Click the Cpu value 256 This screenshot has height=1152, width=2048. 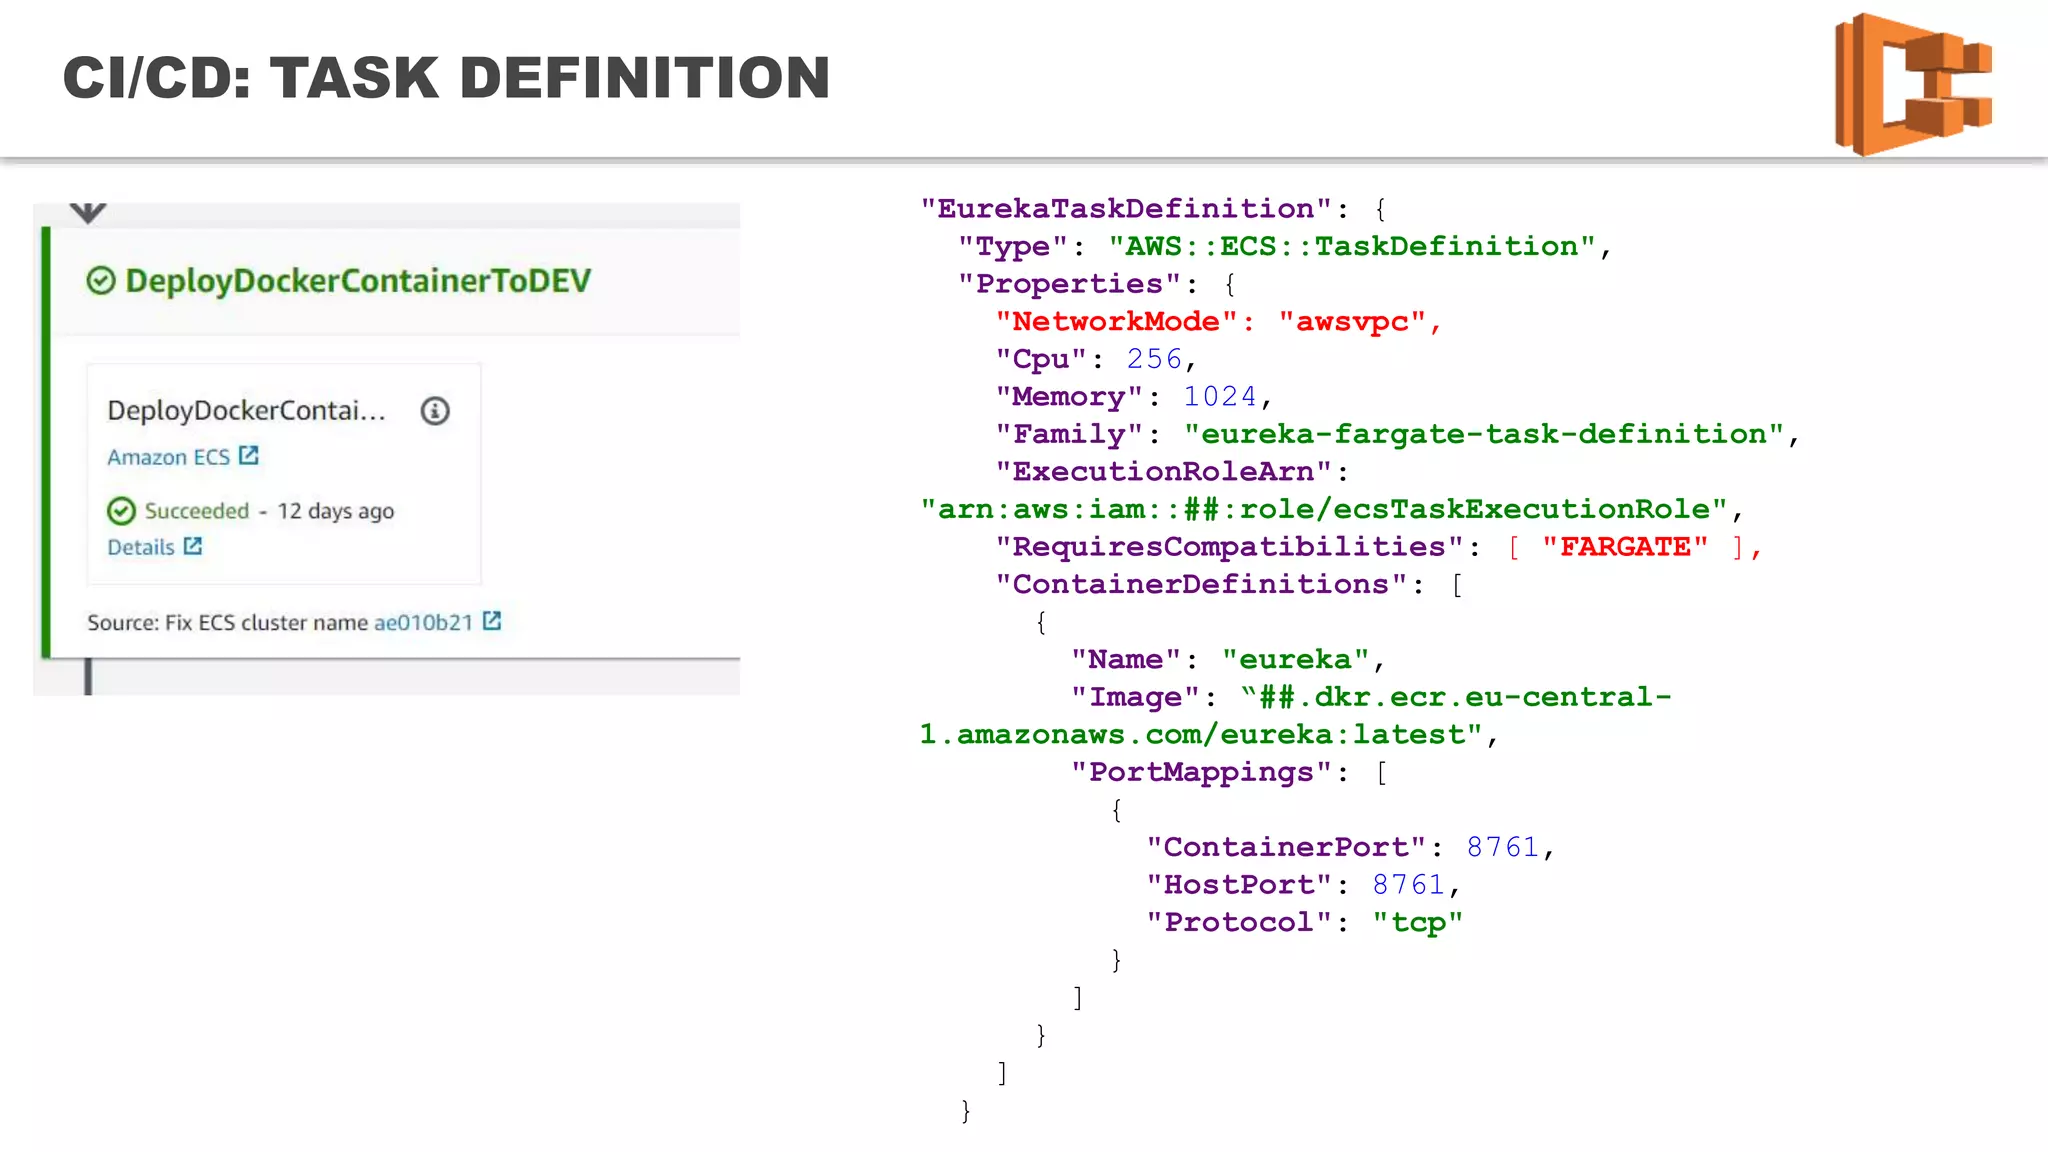[x=1154, y=359]
